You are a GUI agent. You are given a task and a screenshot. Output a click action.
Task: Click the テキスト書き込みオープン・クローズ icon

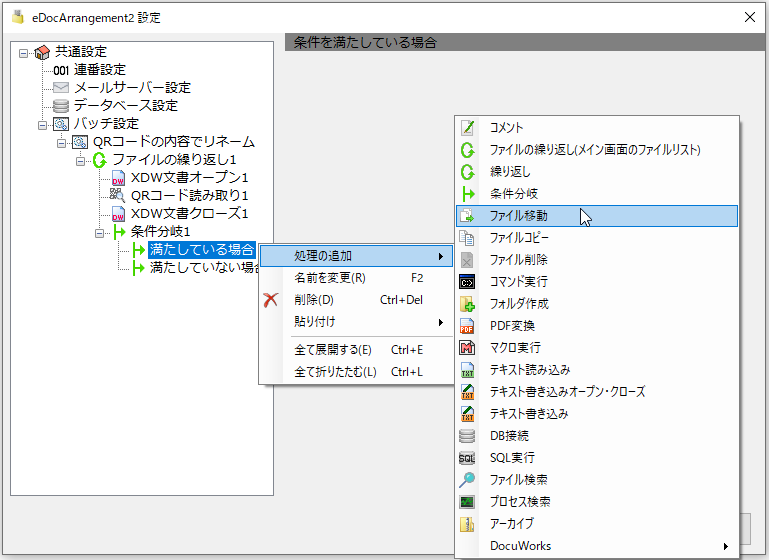pyautogui.click(x=467, y=392)
